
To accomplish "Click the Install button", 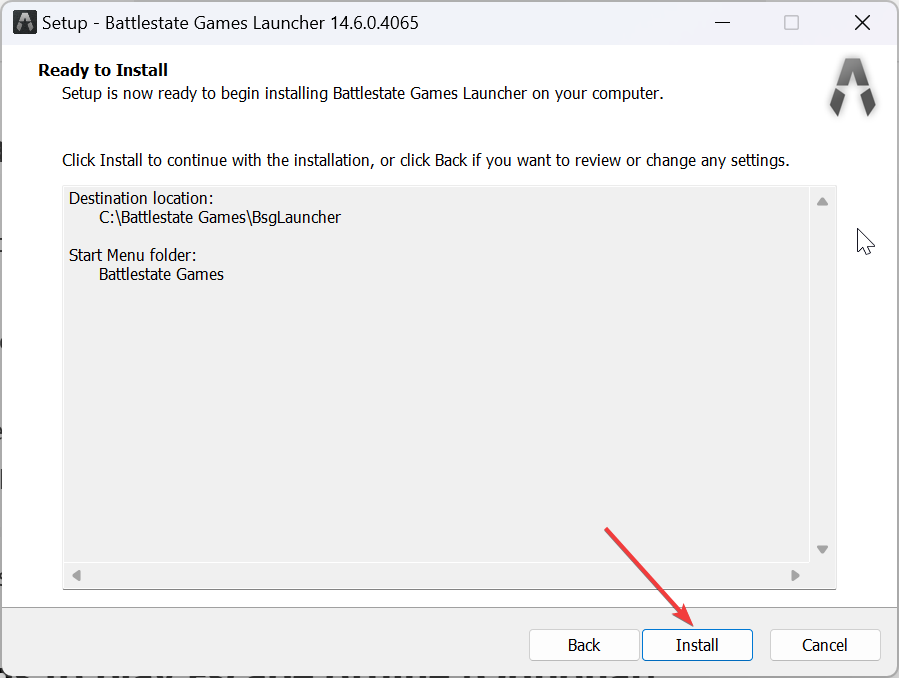I will [x=697, y=645].
